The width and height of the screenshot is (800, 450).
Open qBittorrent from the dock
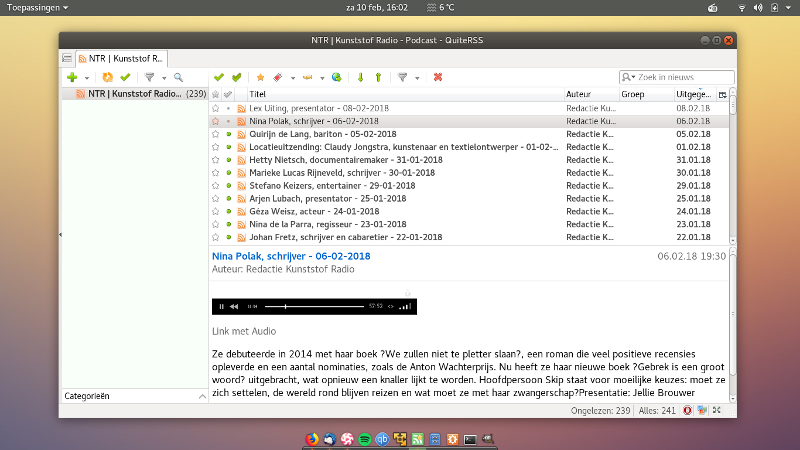tap(382, 439)
